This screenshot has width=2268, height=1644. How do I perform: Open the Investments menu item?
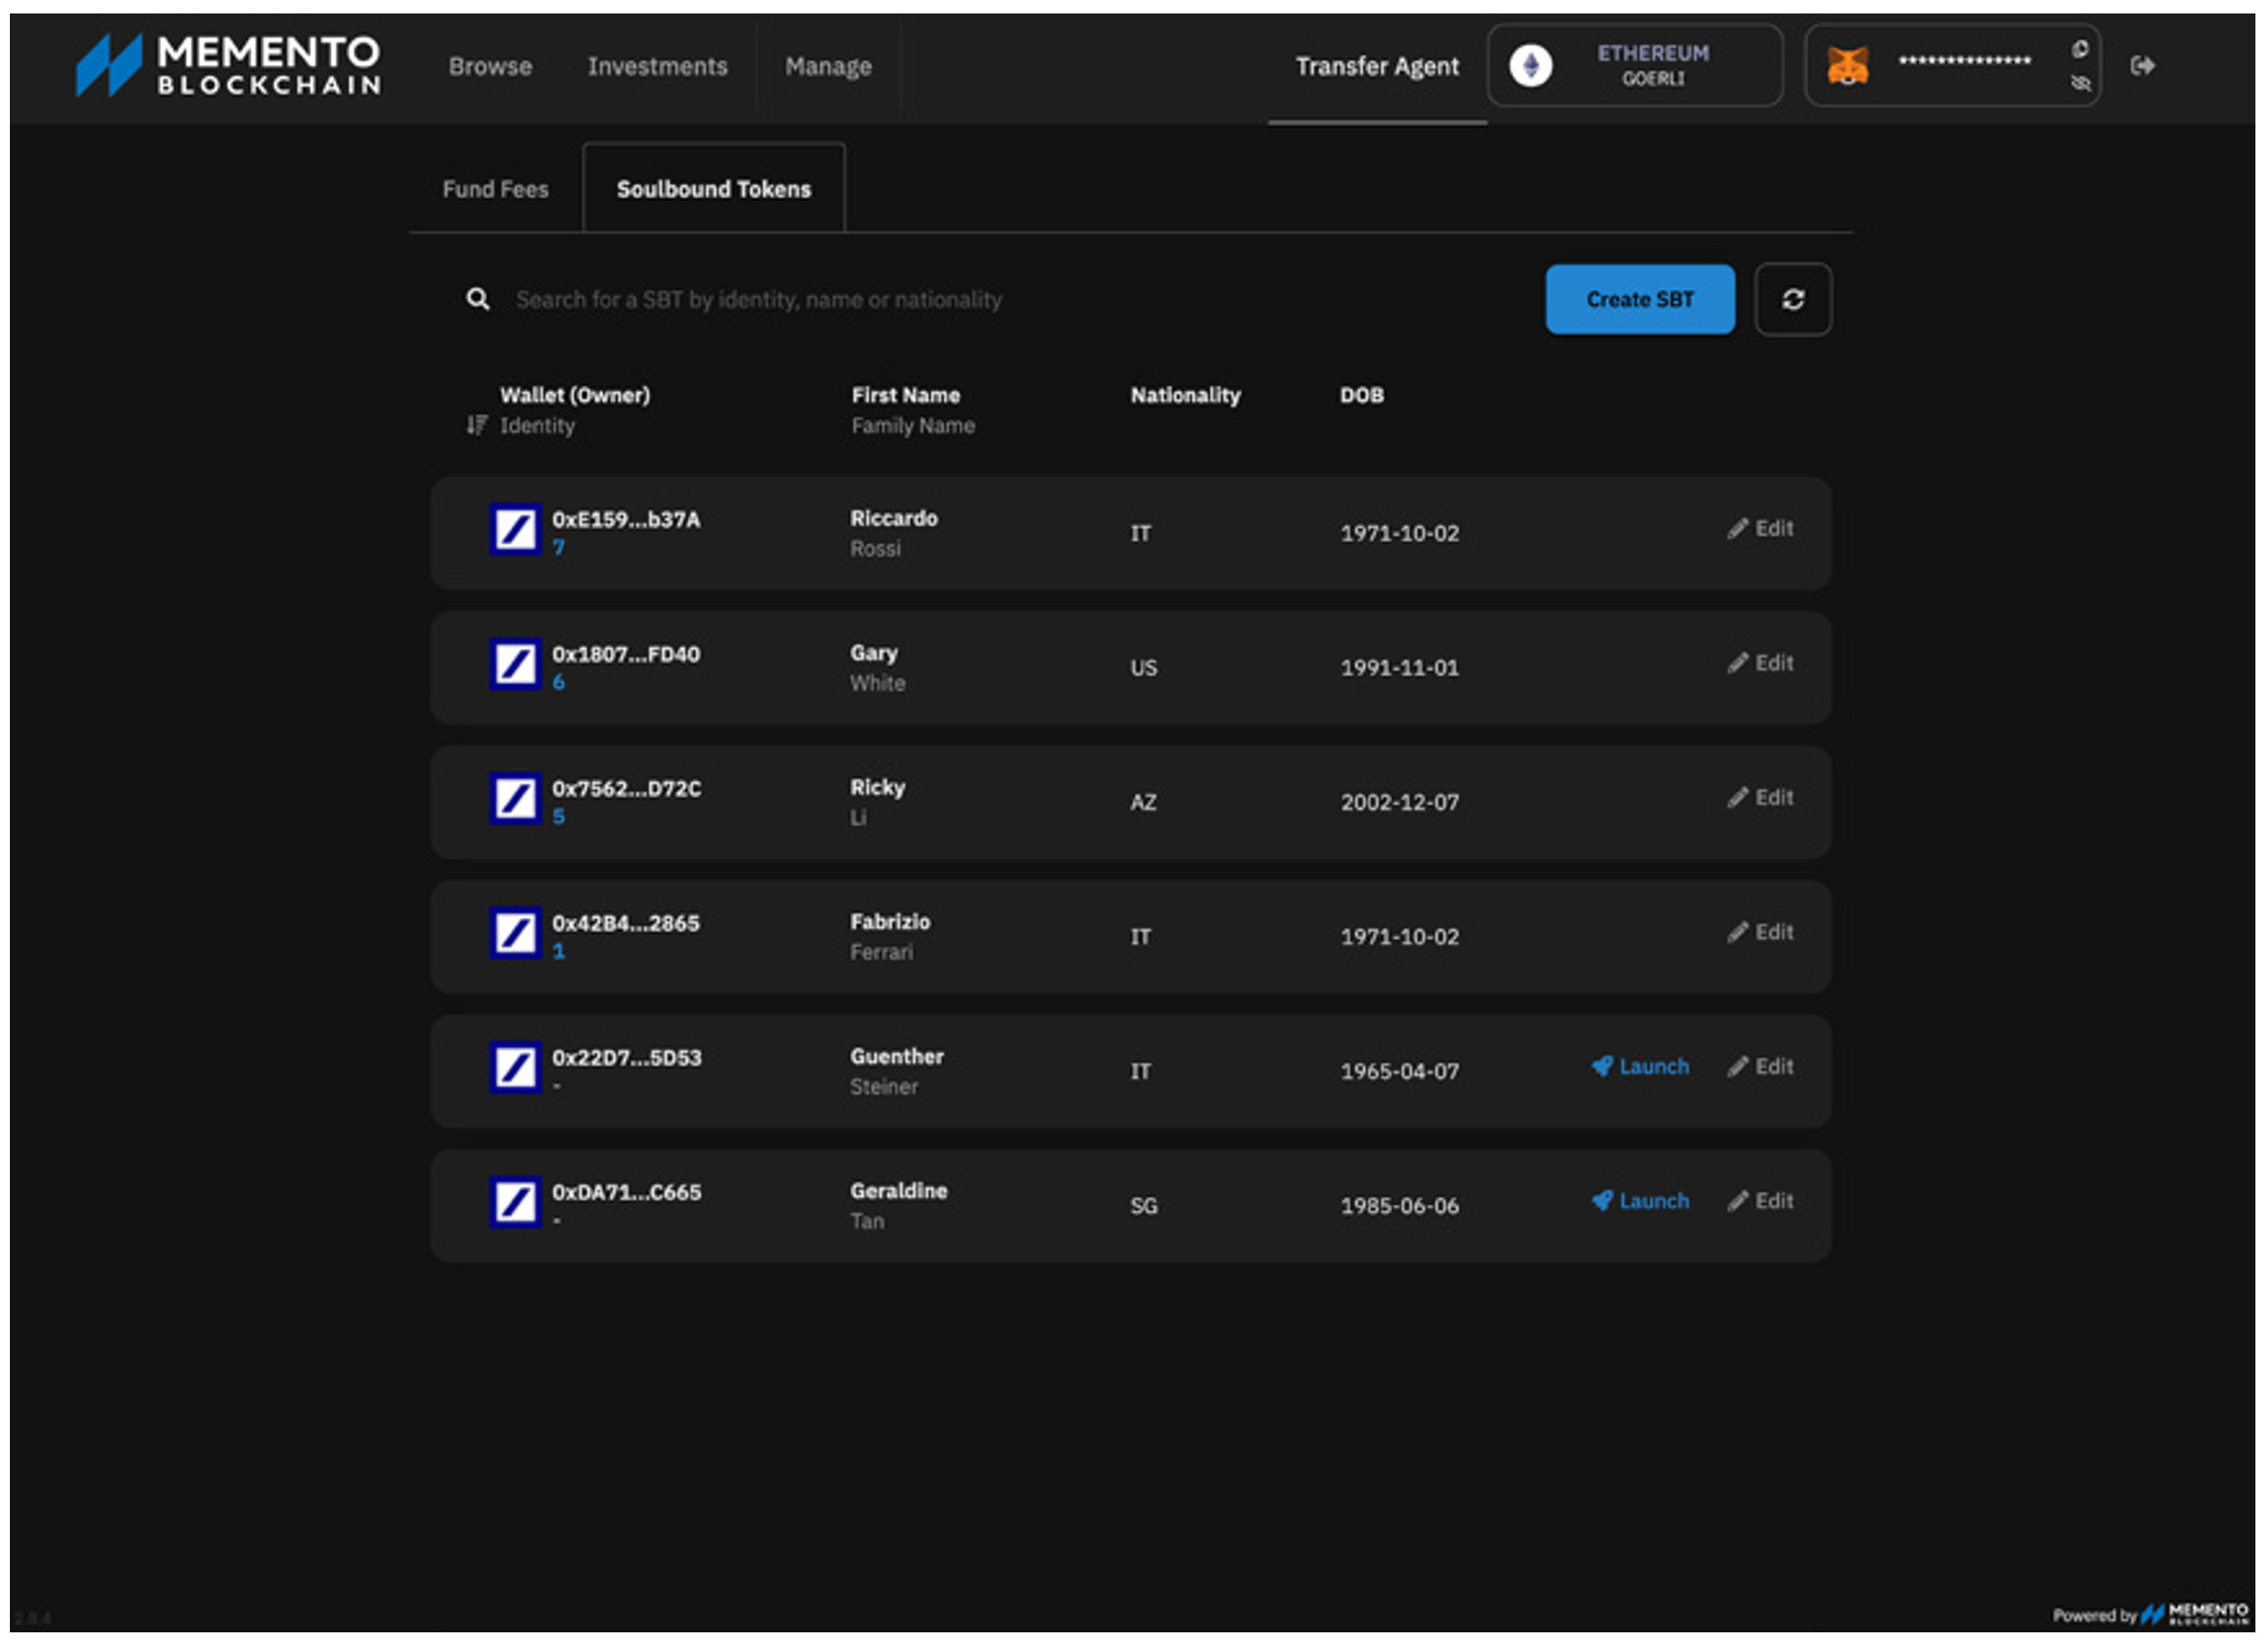point(657,66)
